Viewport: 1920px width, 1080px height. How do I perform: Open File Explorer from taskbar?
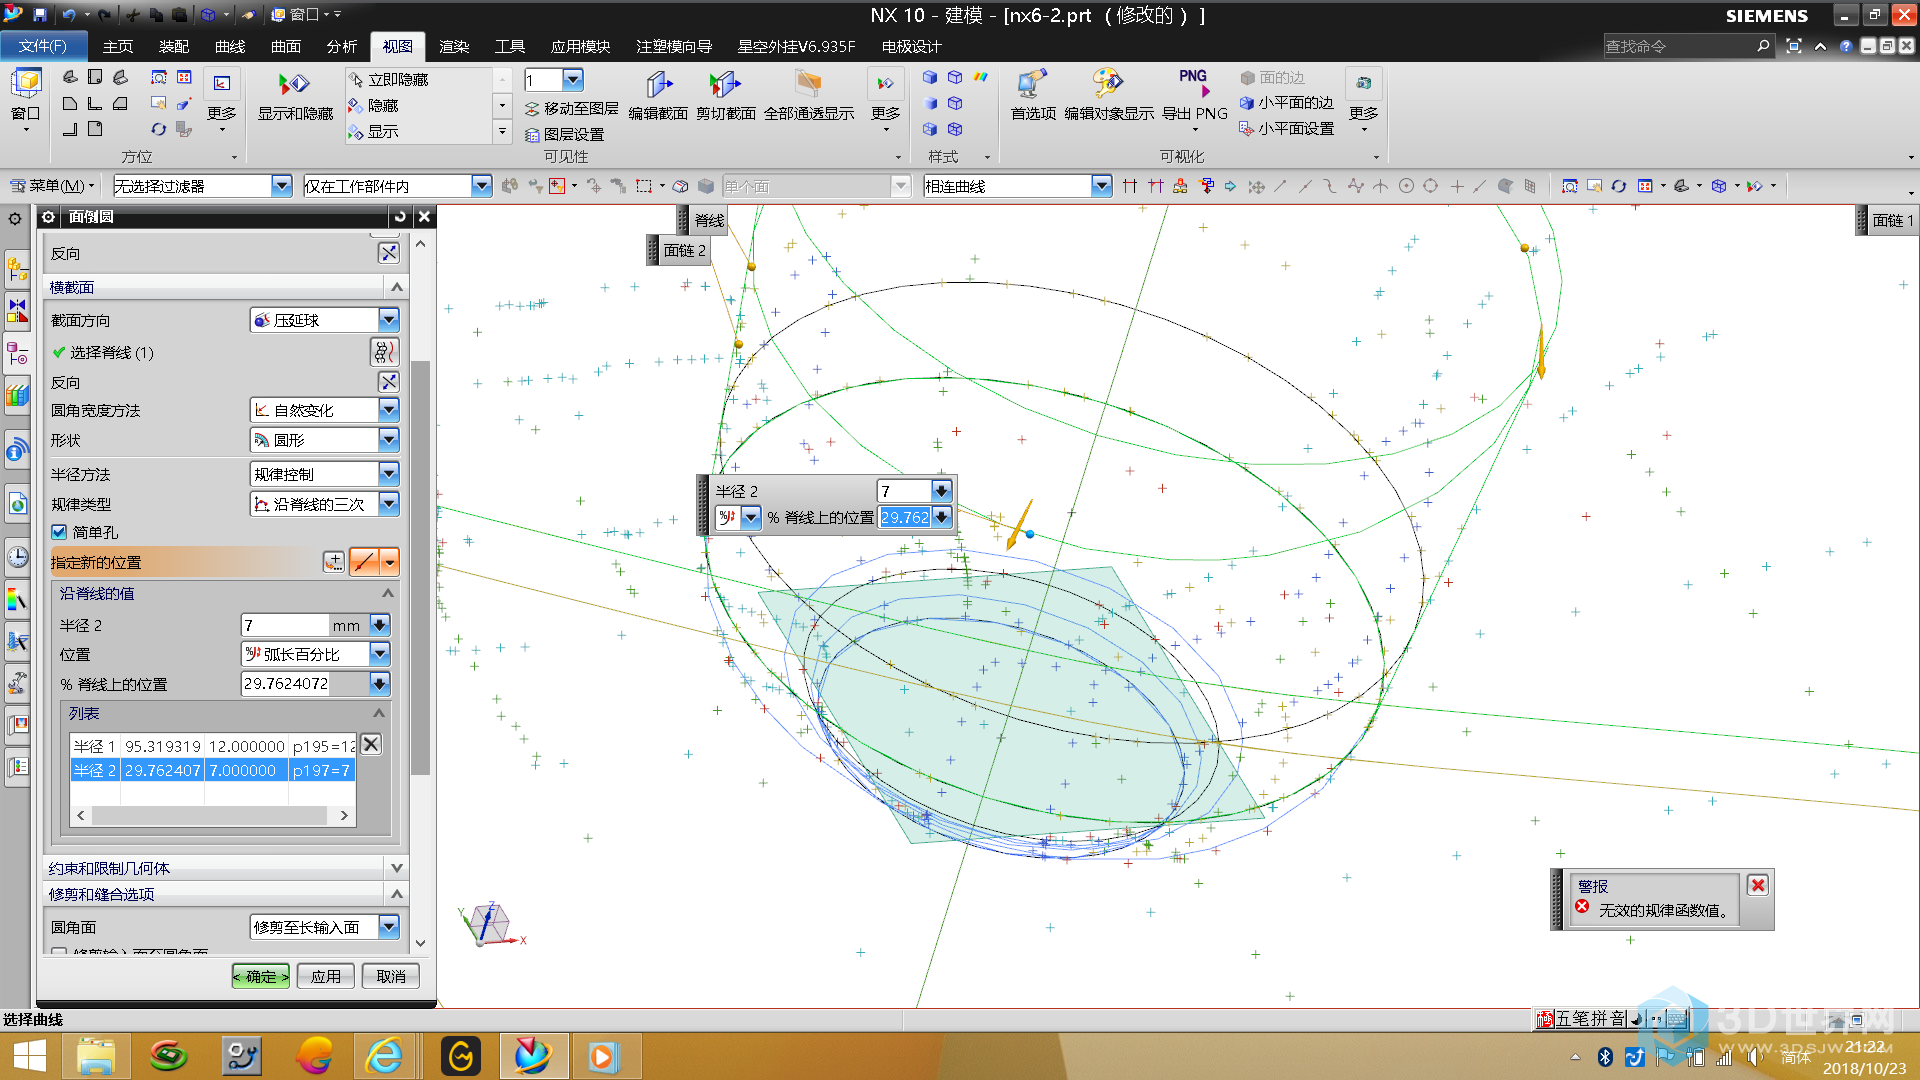[96, 1056]
